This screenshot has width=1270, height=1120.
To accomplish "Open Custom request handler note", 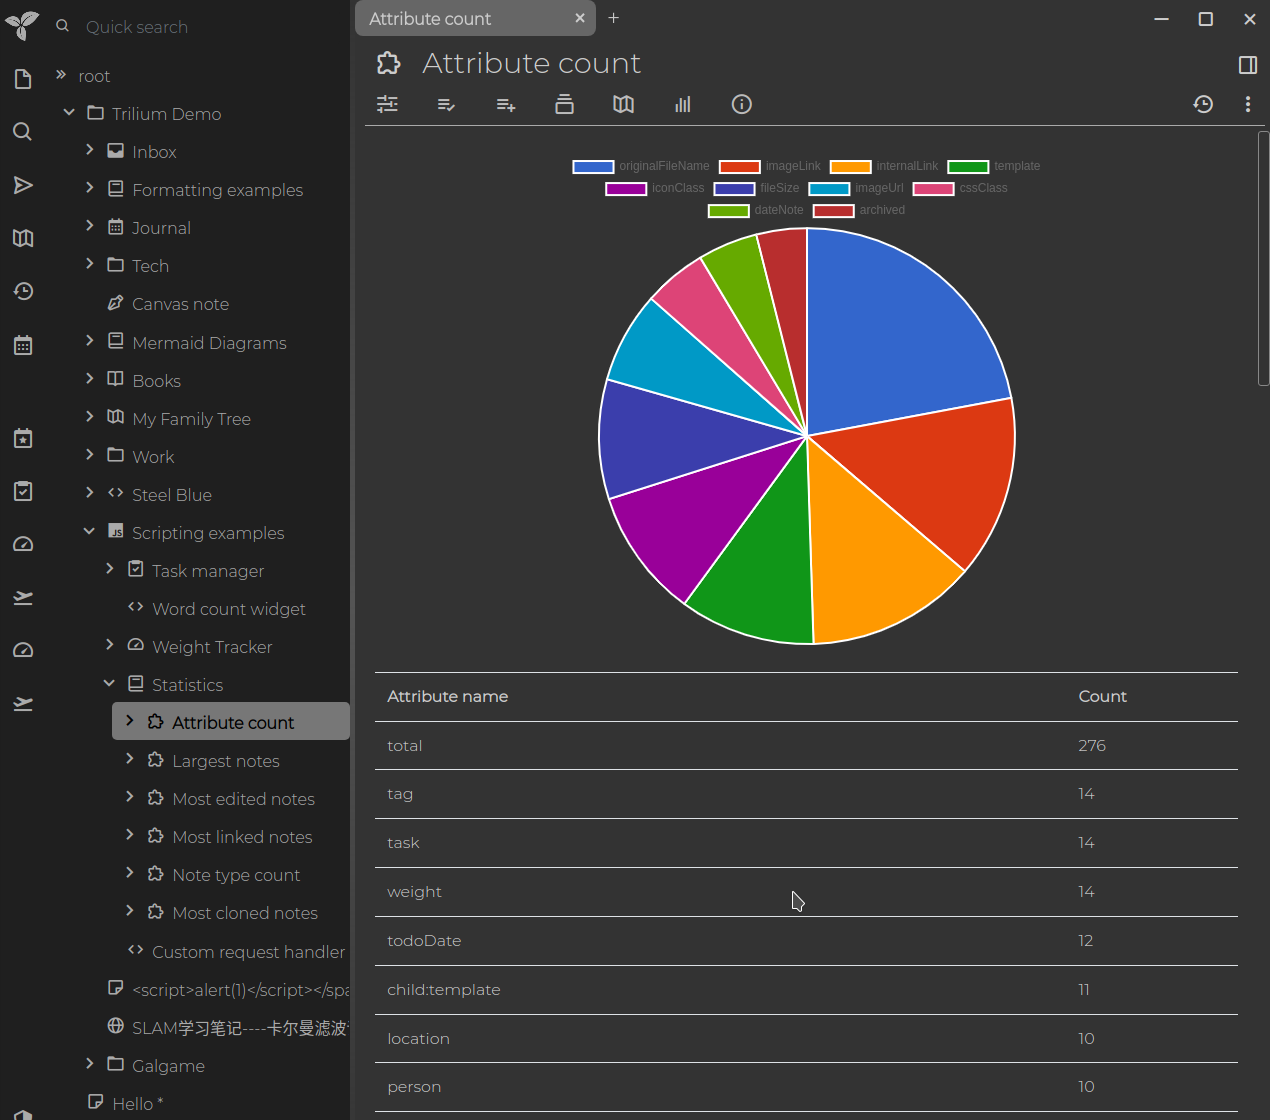I will pyautogui.click(x=248, y=952).
